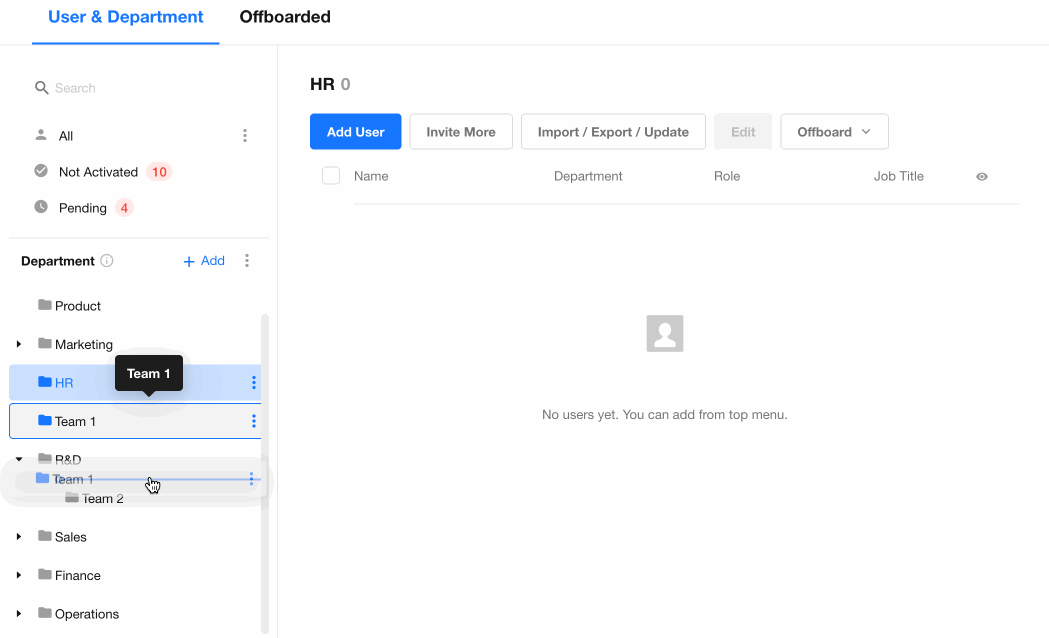Toggle column visibility with the eye icon
1049x638 pixels.
pyautogui.click(x=981, y=177)
